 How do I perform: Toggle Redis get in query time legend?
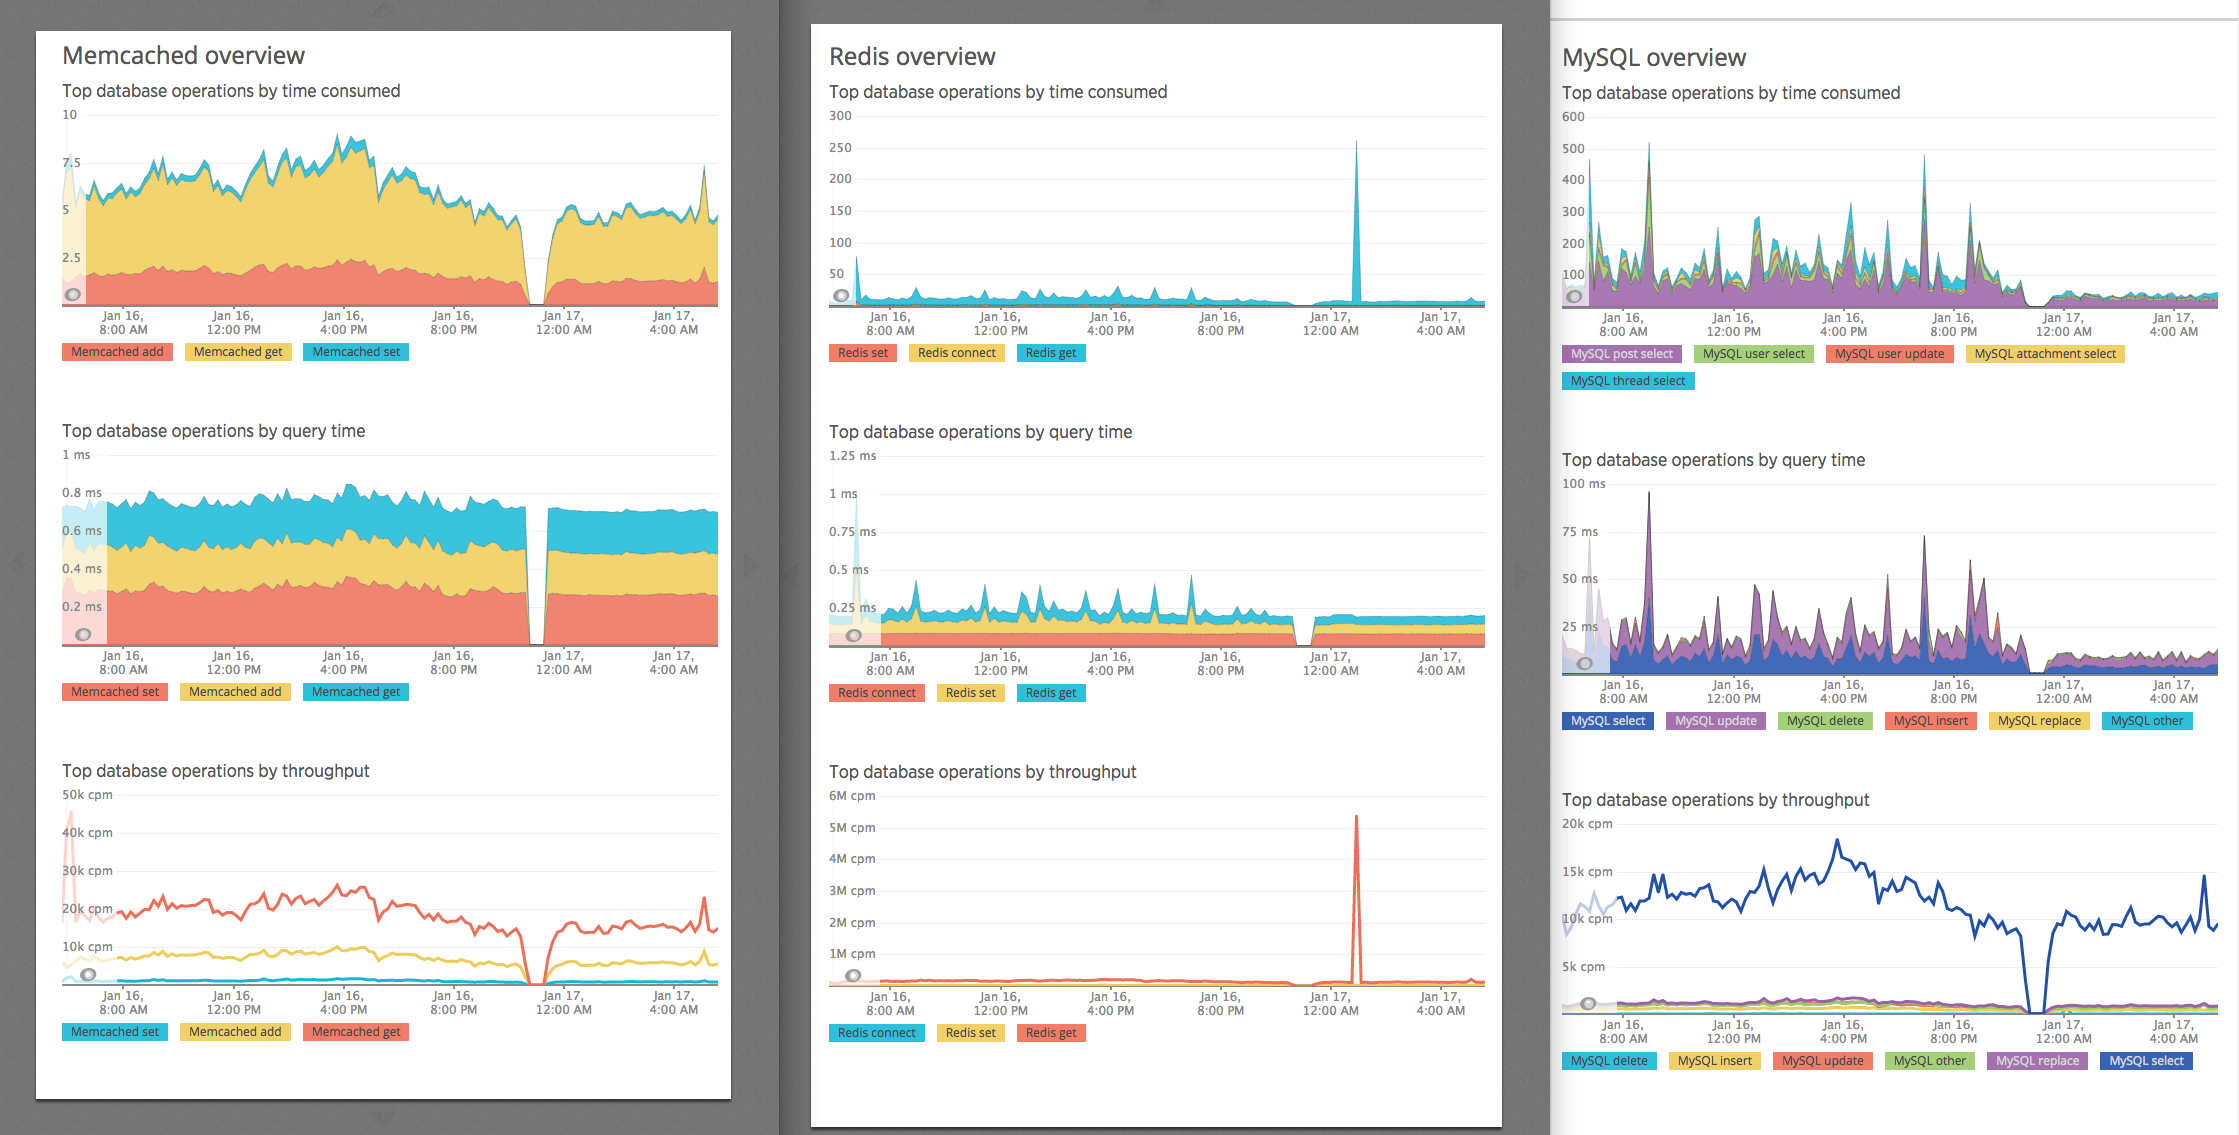pyautogui.click(x=1051, y=693)
